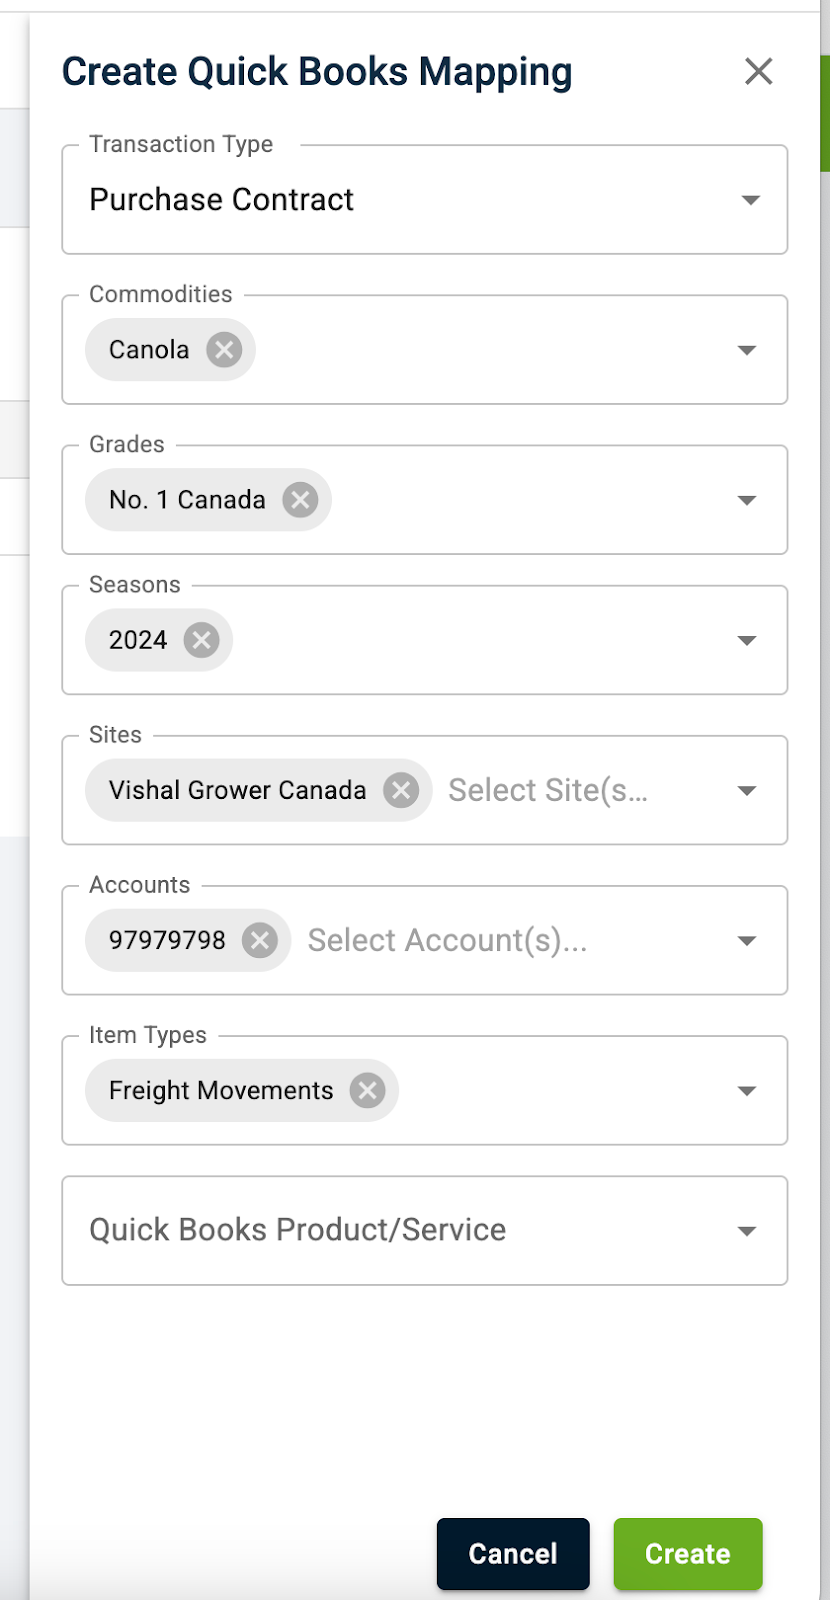
Task: Click the Purchase Contract selected value
Action: [x=222, y=200]
